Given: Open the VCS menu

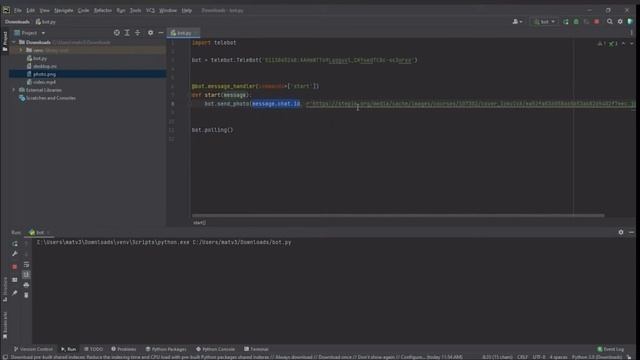Looking at the screenshot, I should (150, 10).
